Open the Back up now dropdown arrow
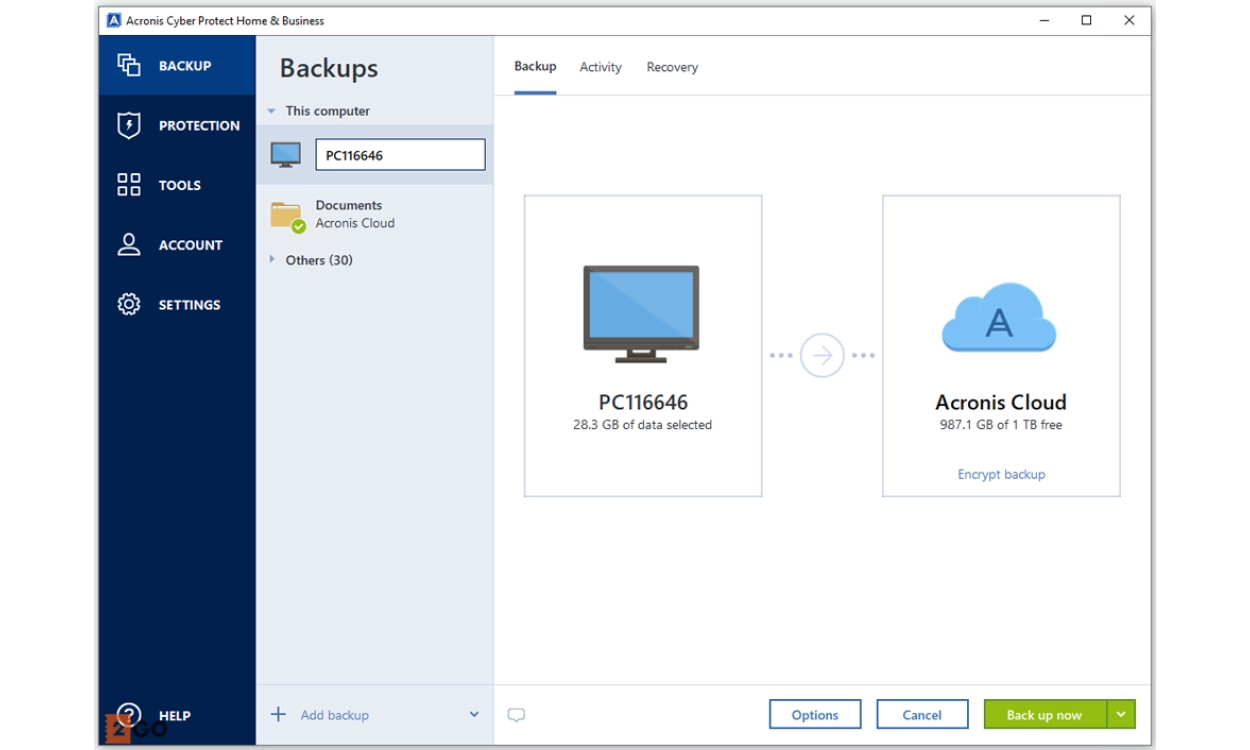 tap(1121, 714)
